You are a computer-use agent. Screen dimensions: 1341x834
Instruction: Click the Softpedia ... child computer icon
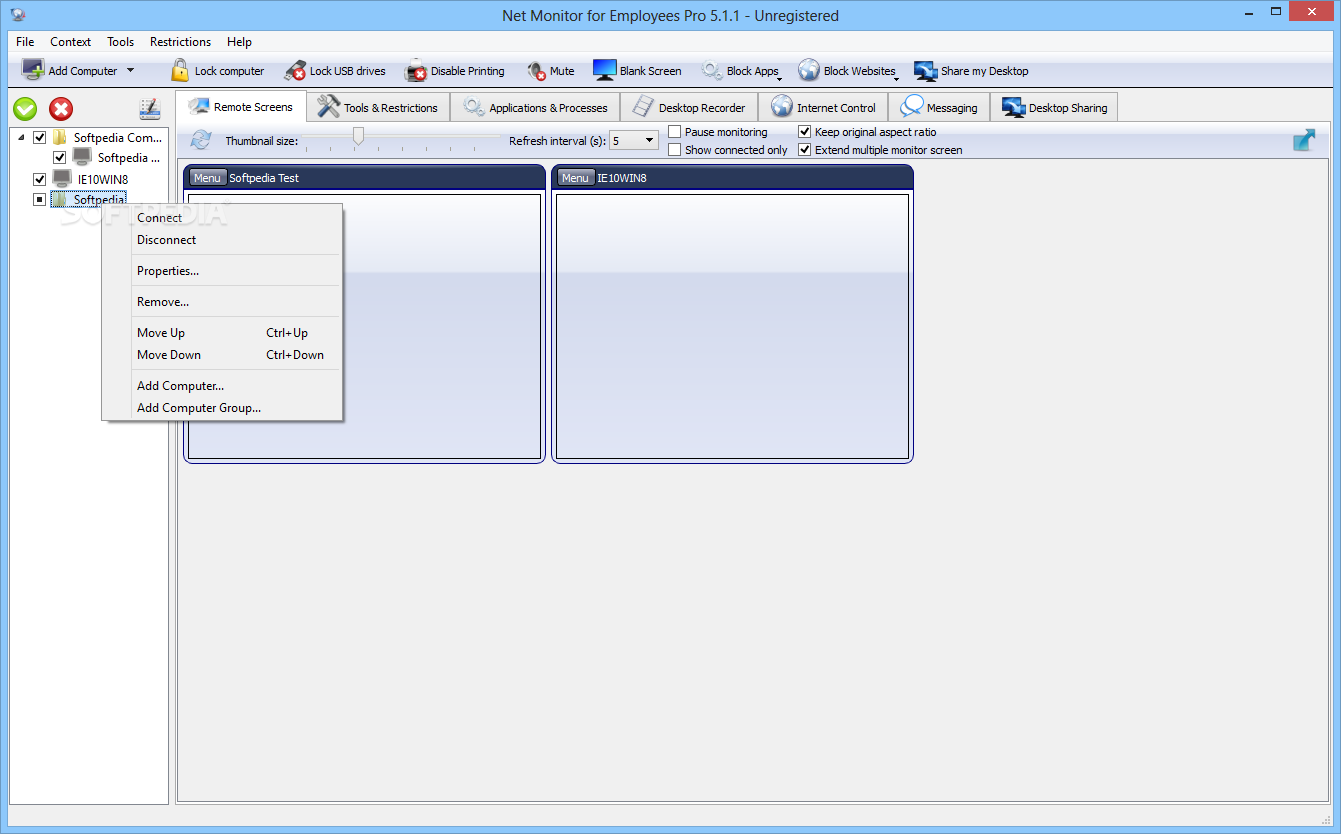coord(82,157)
